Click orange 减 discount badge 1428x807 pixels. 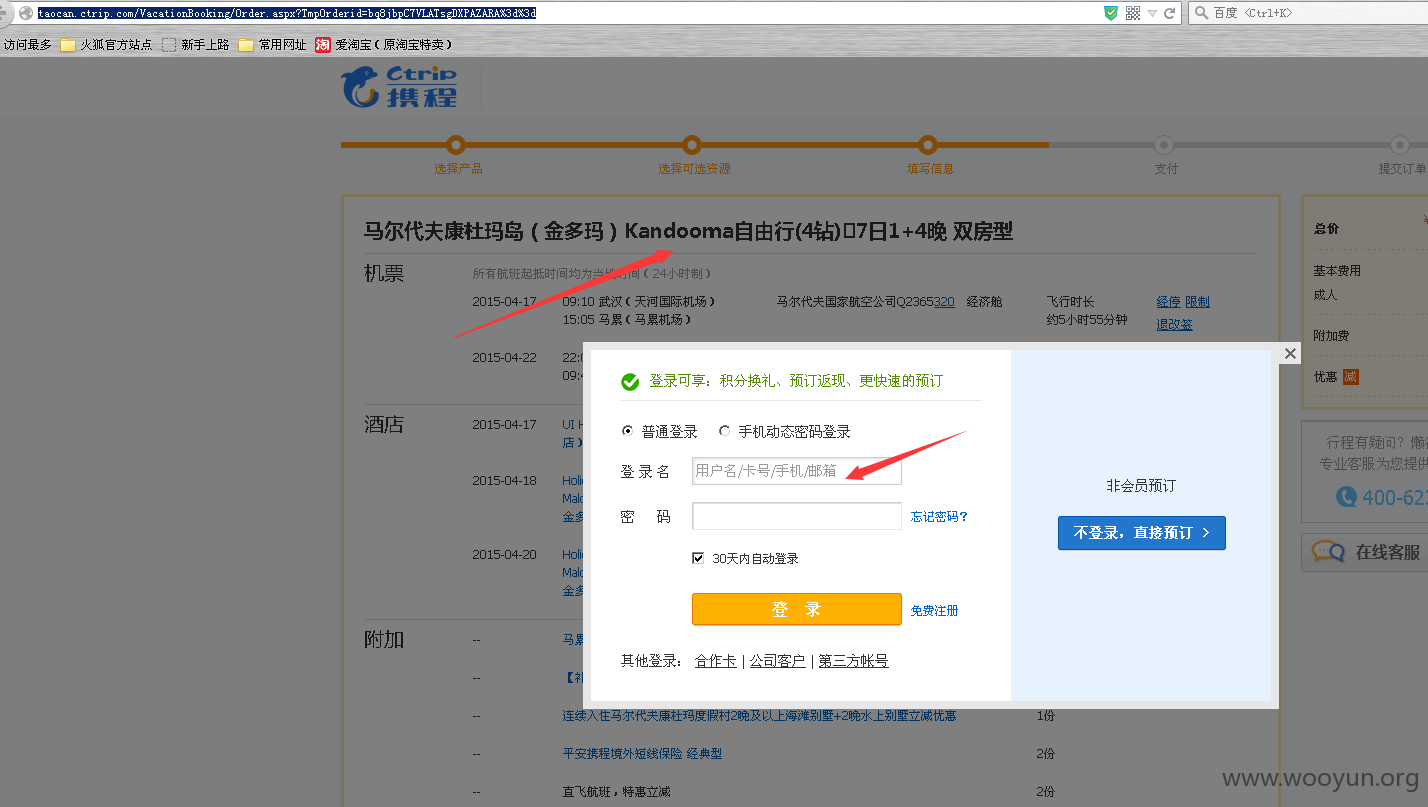coord(1350,377)
